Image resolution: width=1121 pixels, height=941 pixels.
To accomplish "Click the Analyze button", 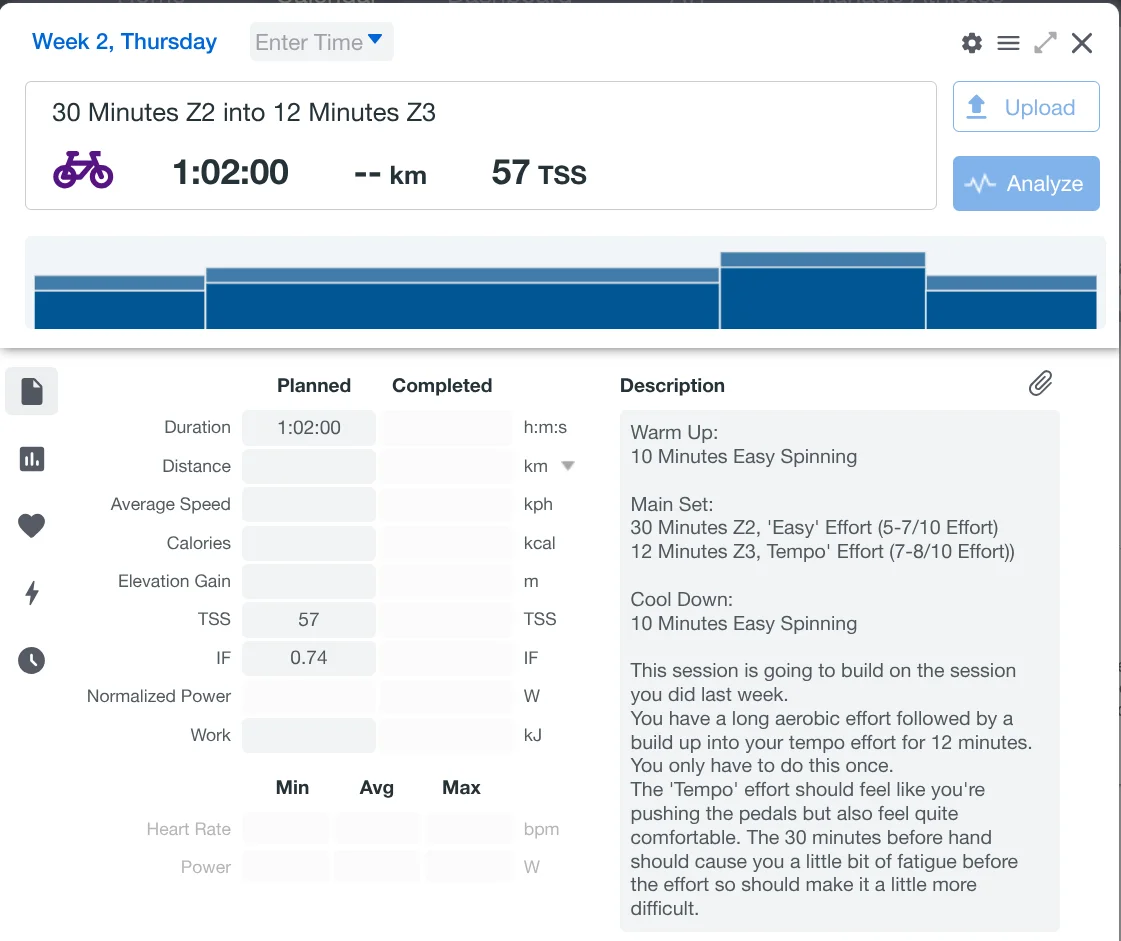I will pos(1026,184).
